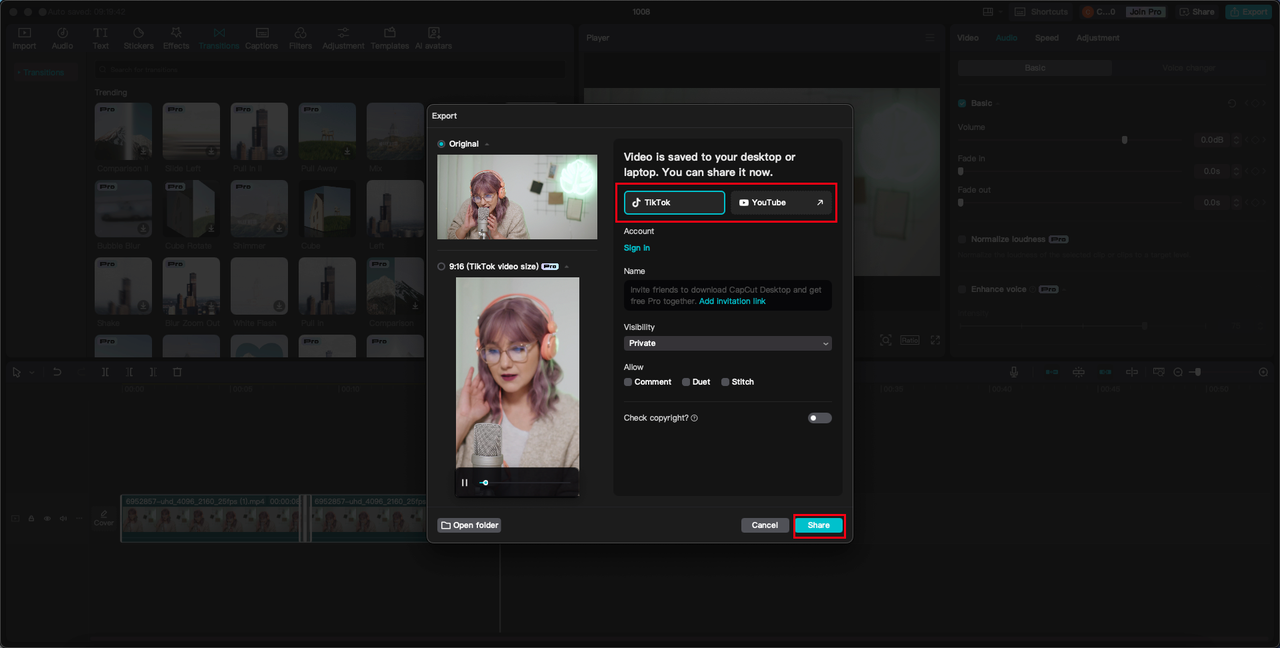Collapse the 9:16 preview arrow
The image size is (1280, 648).
(566, 267)
